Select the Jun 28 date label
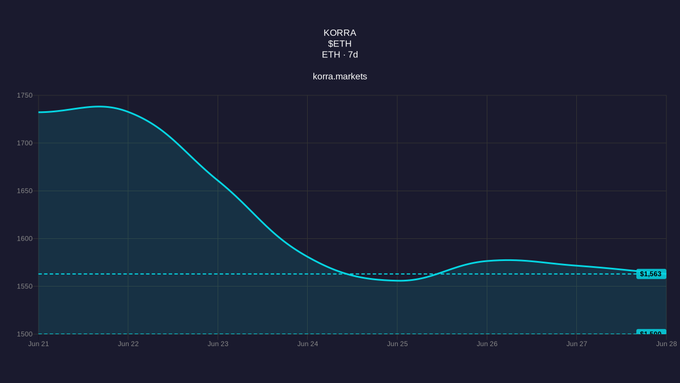This screenshot has height=383, width=680. click(667, 344)
